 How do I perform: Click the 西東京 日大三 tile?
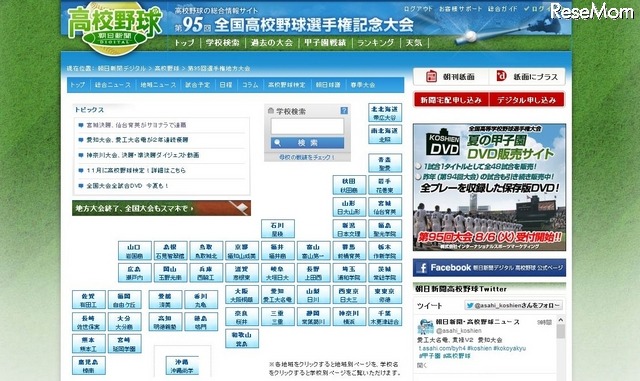[x=349, y=295]
